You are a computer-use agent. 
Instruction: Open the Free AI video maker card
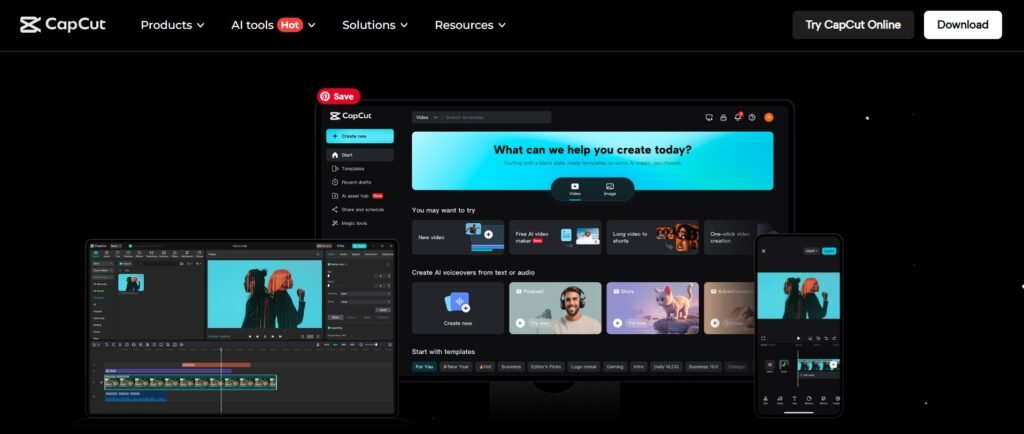pos(555,238)
